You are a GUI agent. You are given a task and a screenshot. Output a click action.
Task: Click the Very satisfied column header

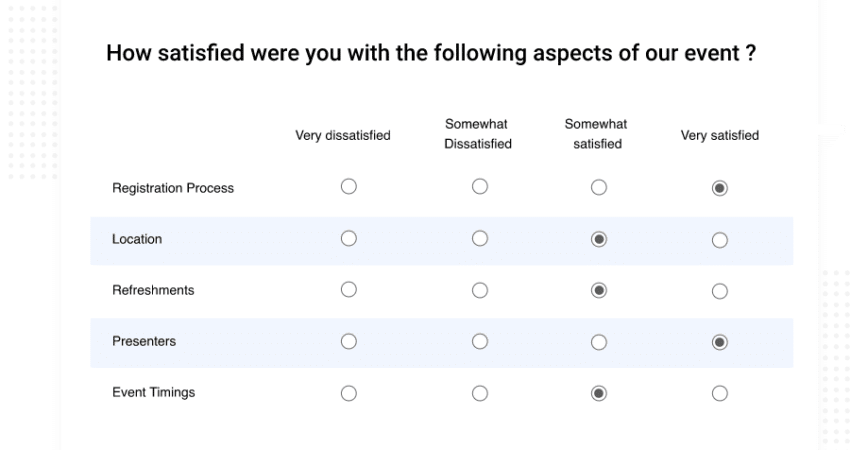click(719, 135)
